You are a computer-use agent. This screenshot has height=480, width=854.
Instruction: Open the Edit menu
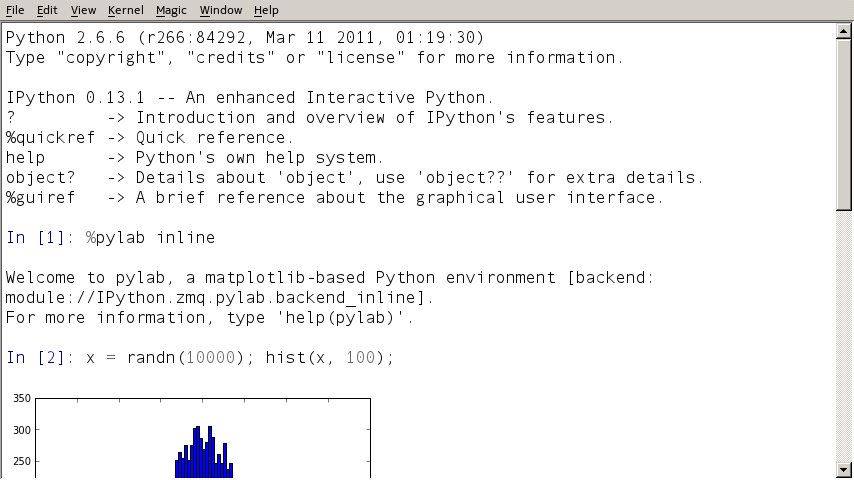[x=47, y=10]
